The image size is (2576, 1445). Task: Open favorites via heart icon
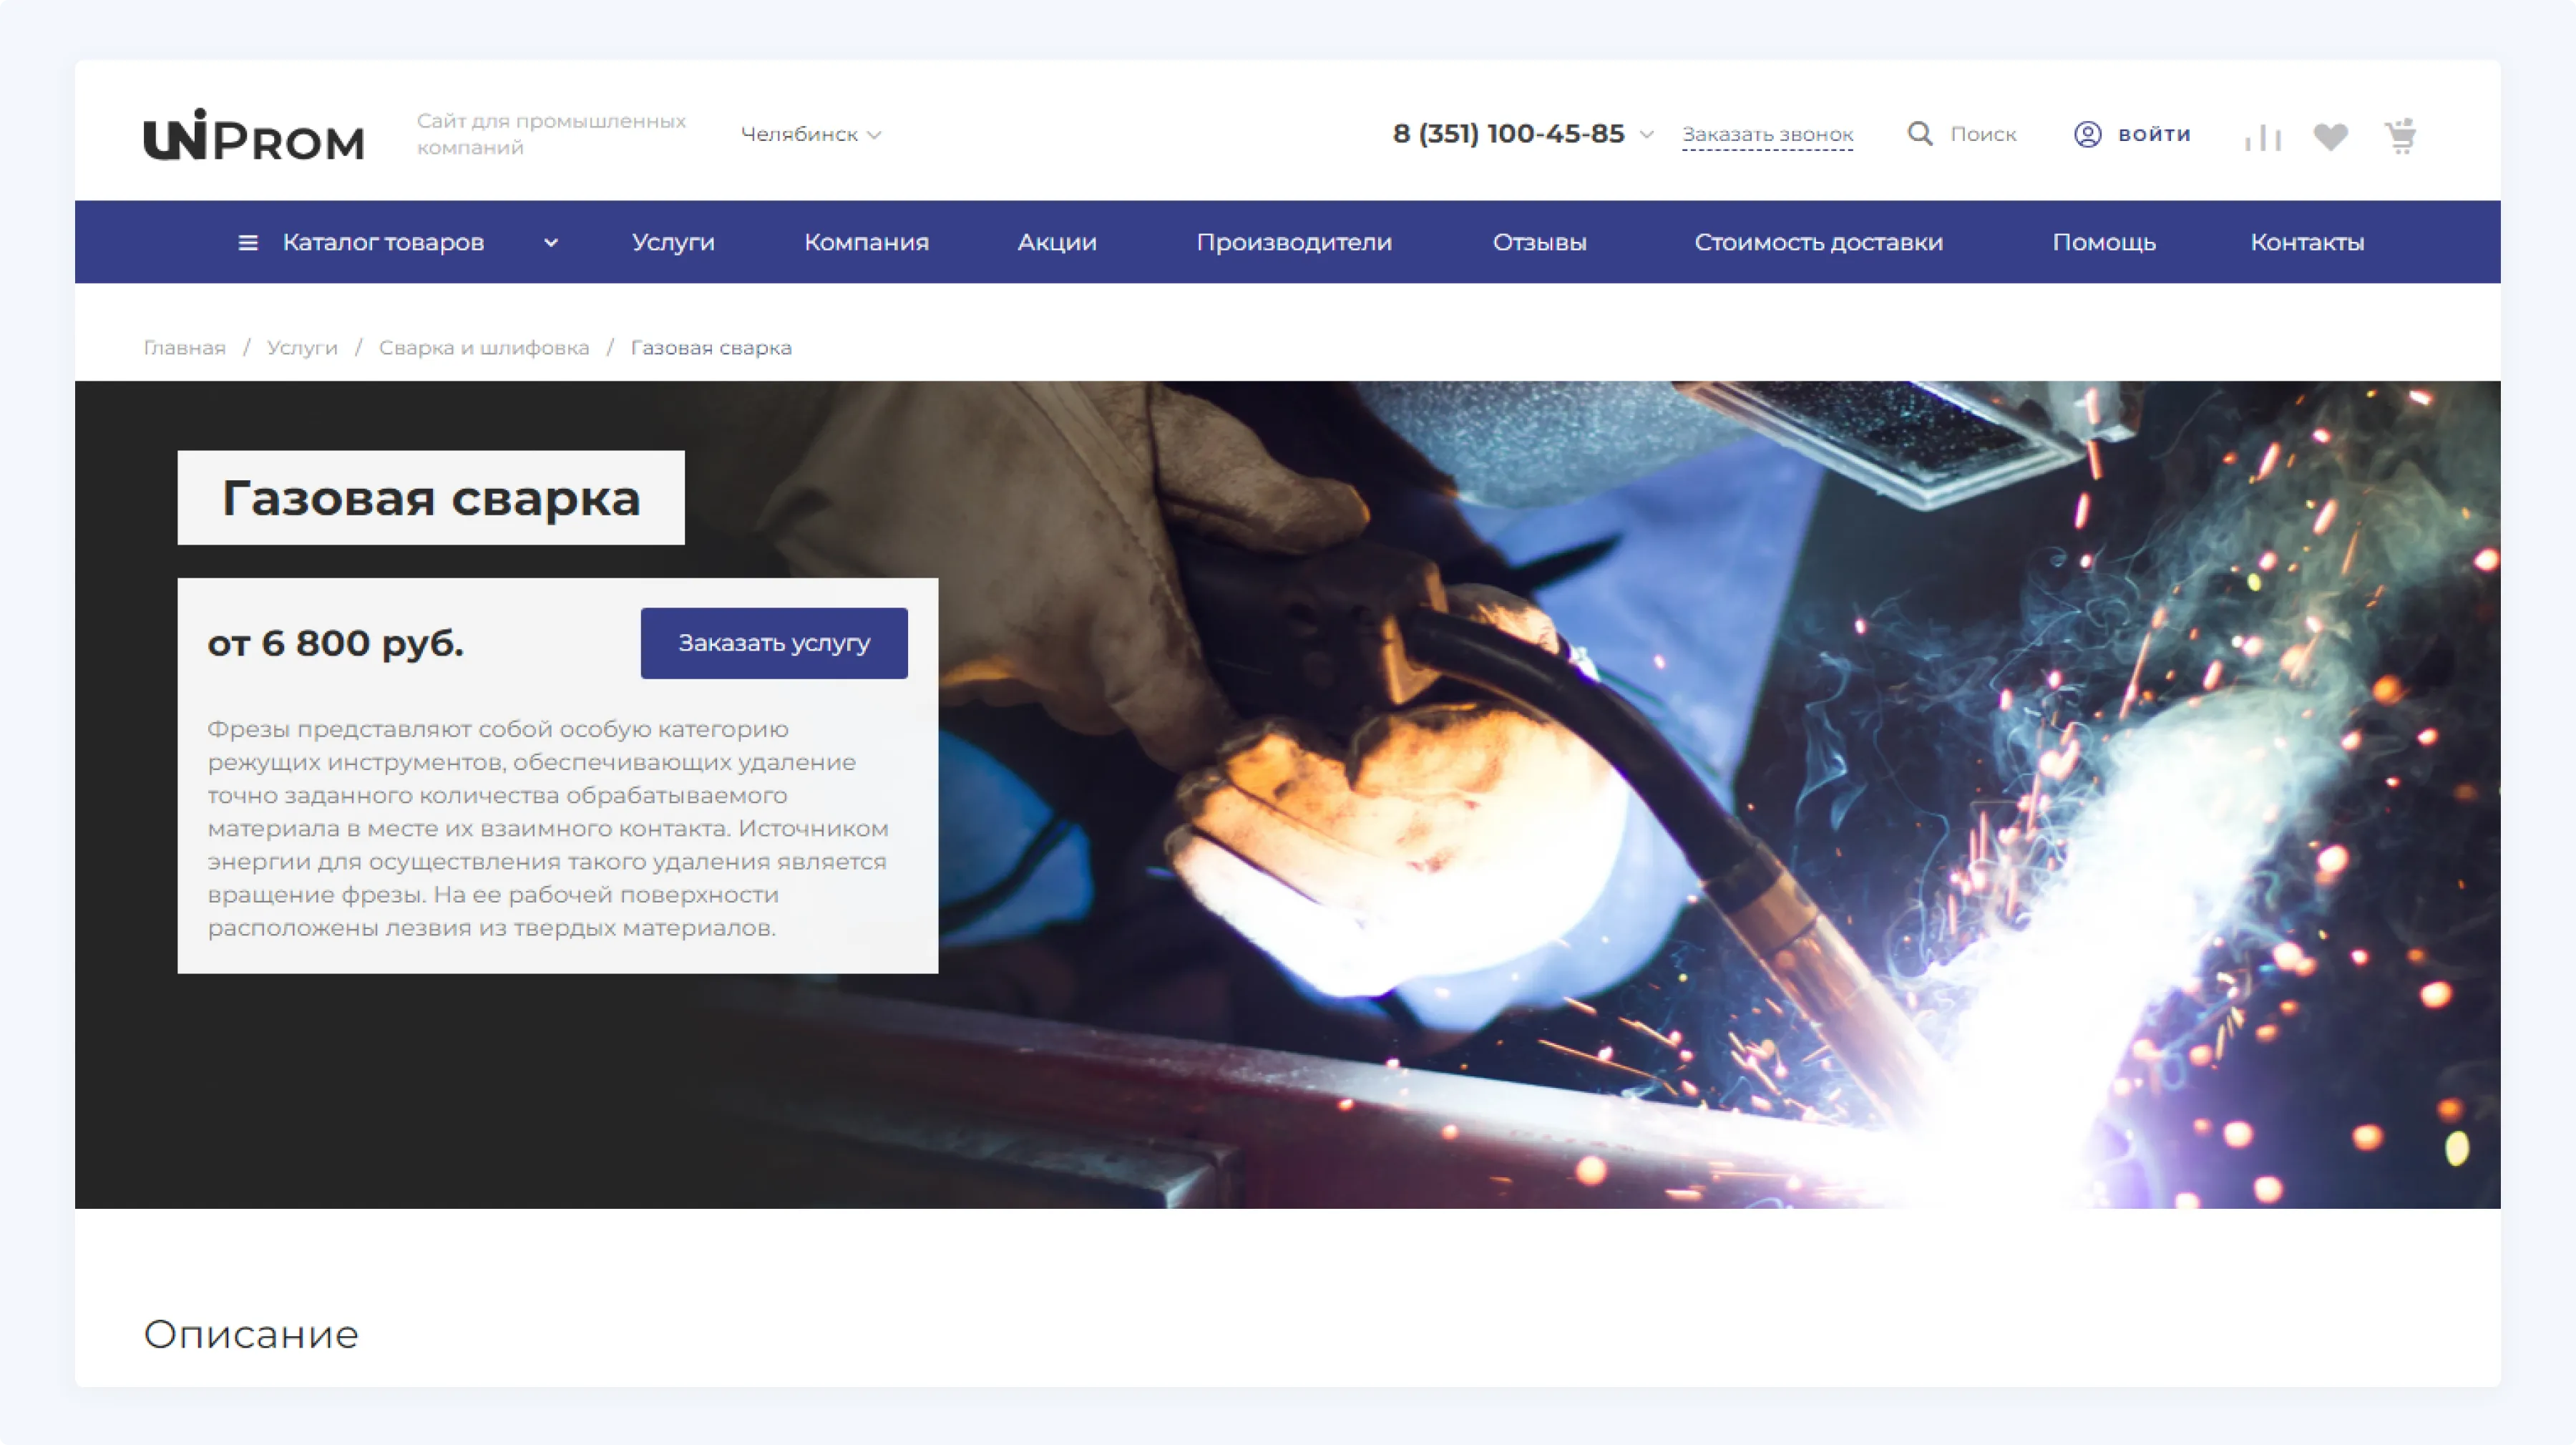pyautogui.click(x=2330, y=136)
